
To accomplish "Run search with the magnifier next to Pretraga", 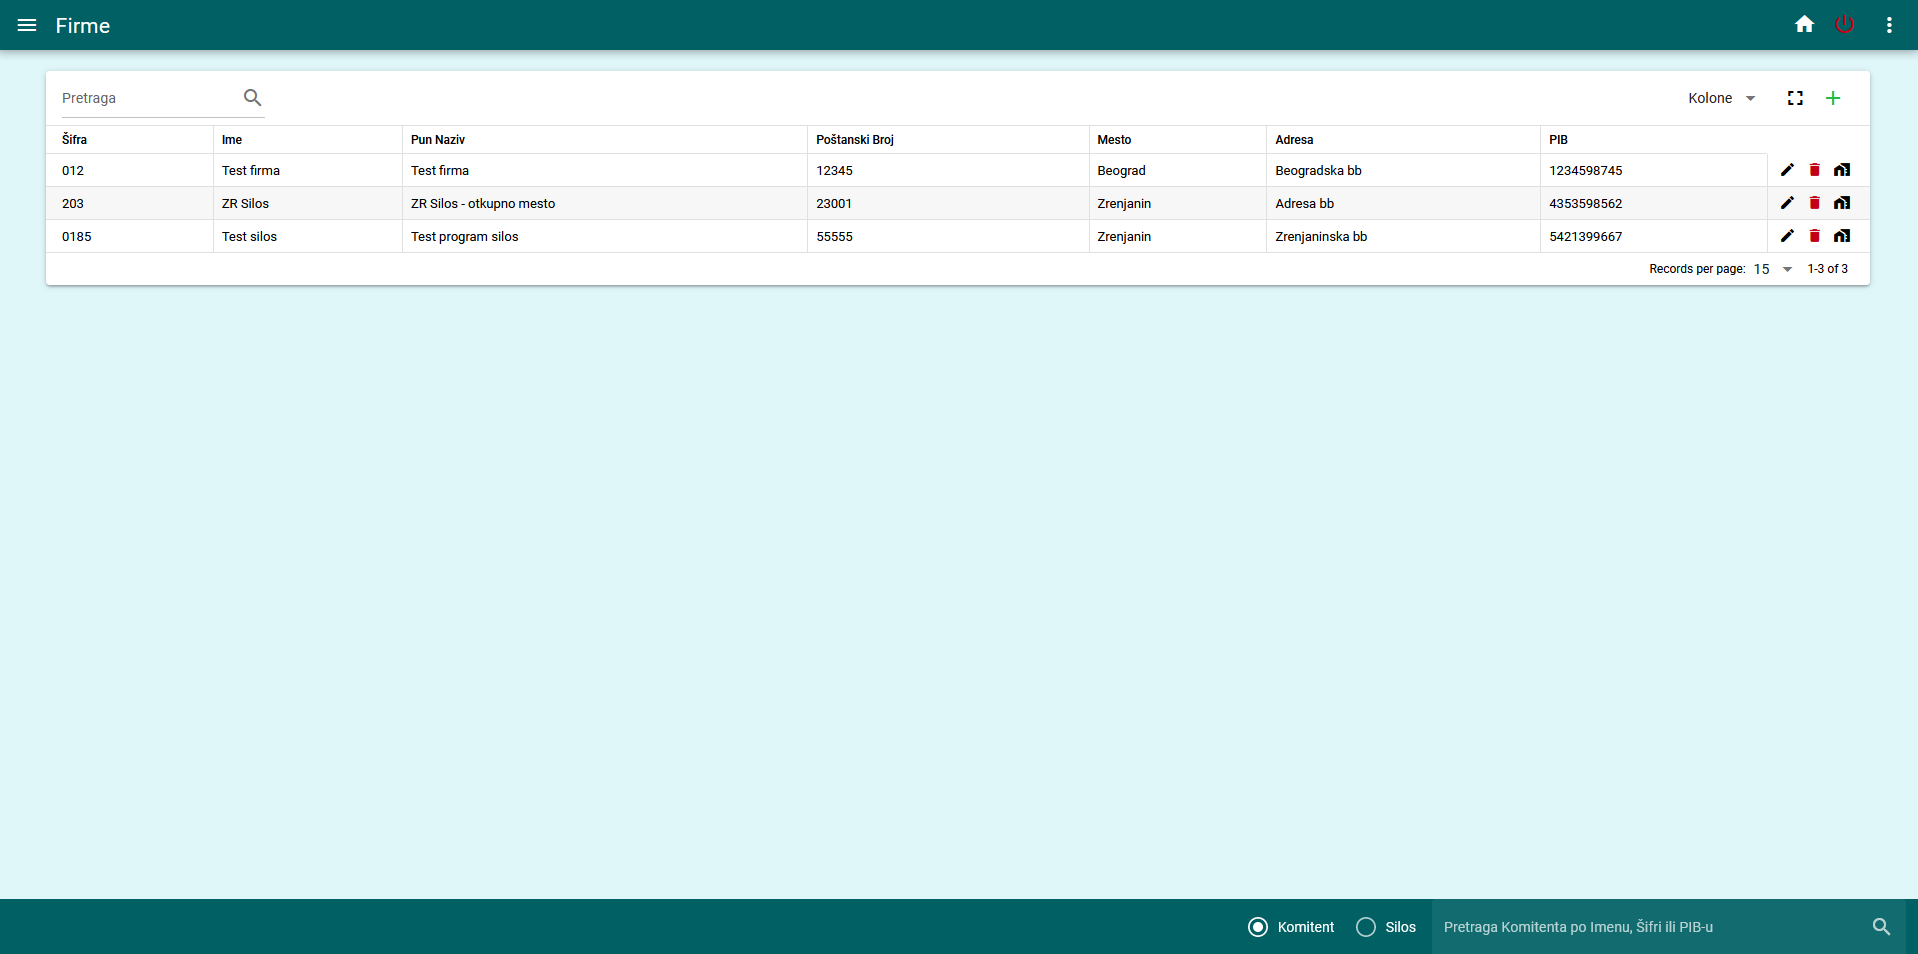I will pyautogui.click(x=252, y=98).
